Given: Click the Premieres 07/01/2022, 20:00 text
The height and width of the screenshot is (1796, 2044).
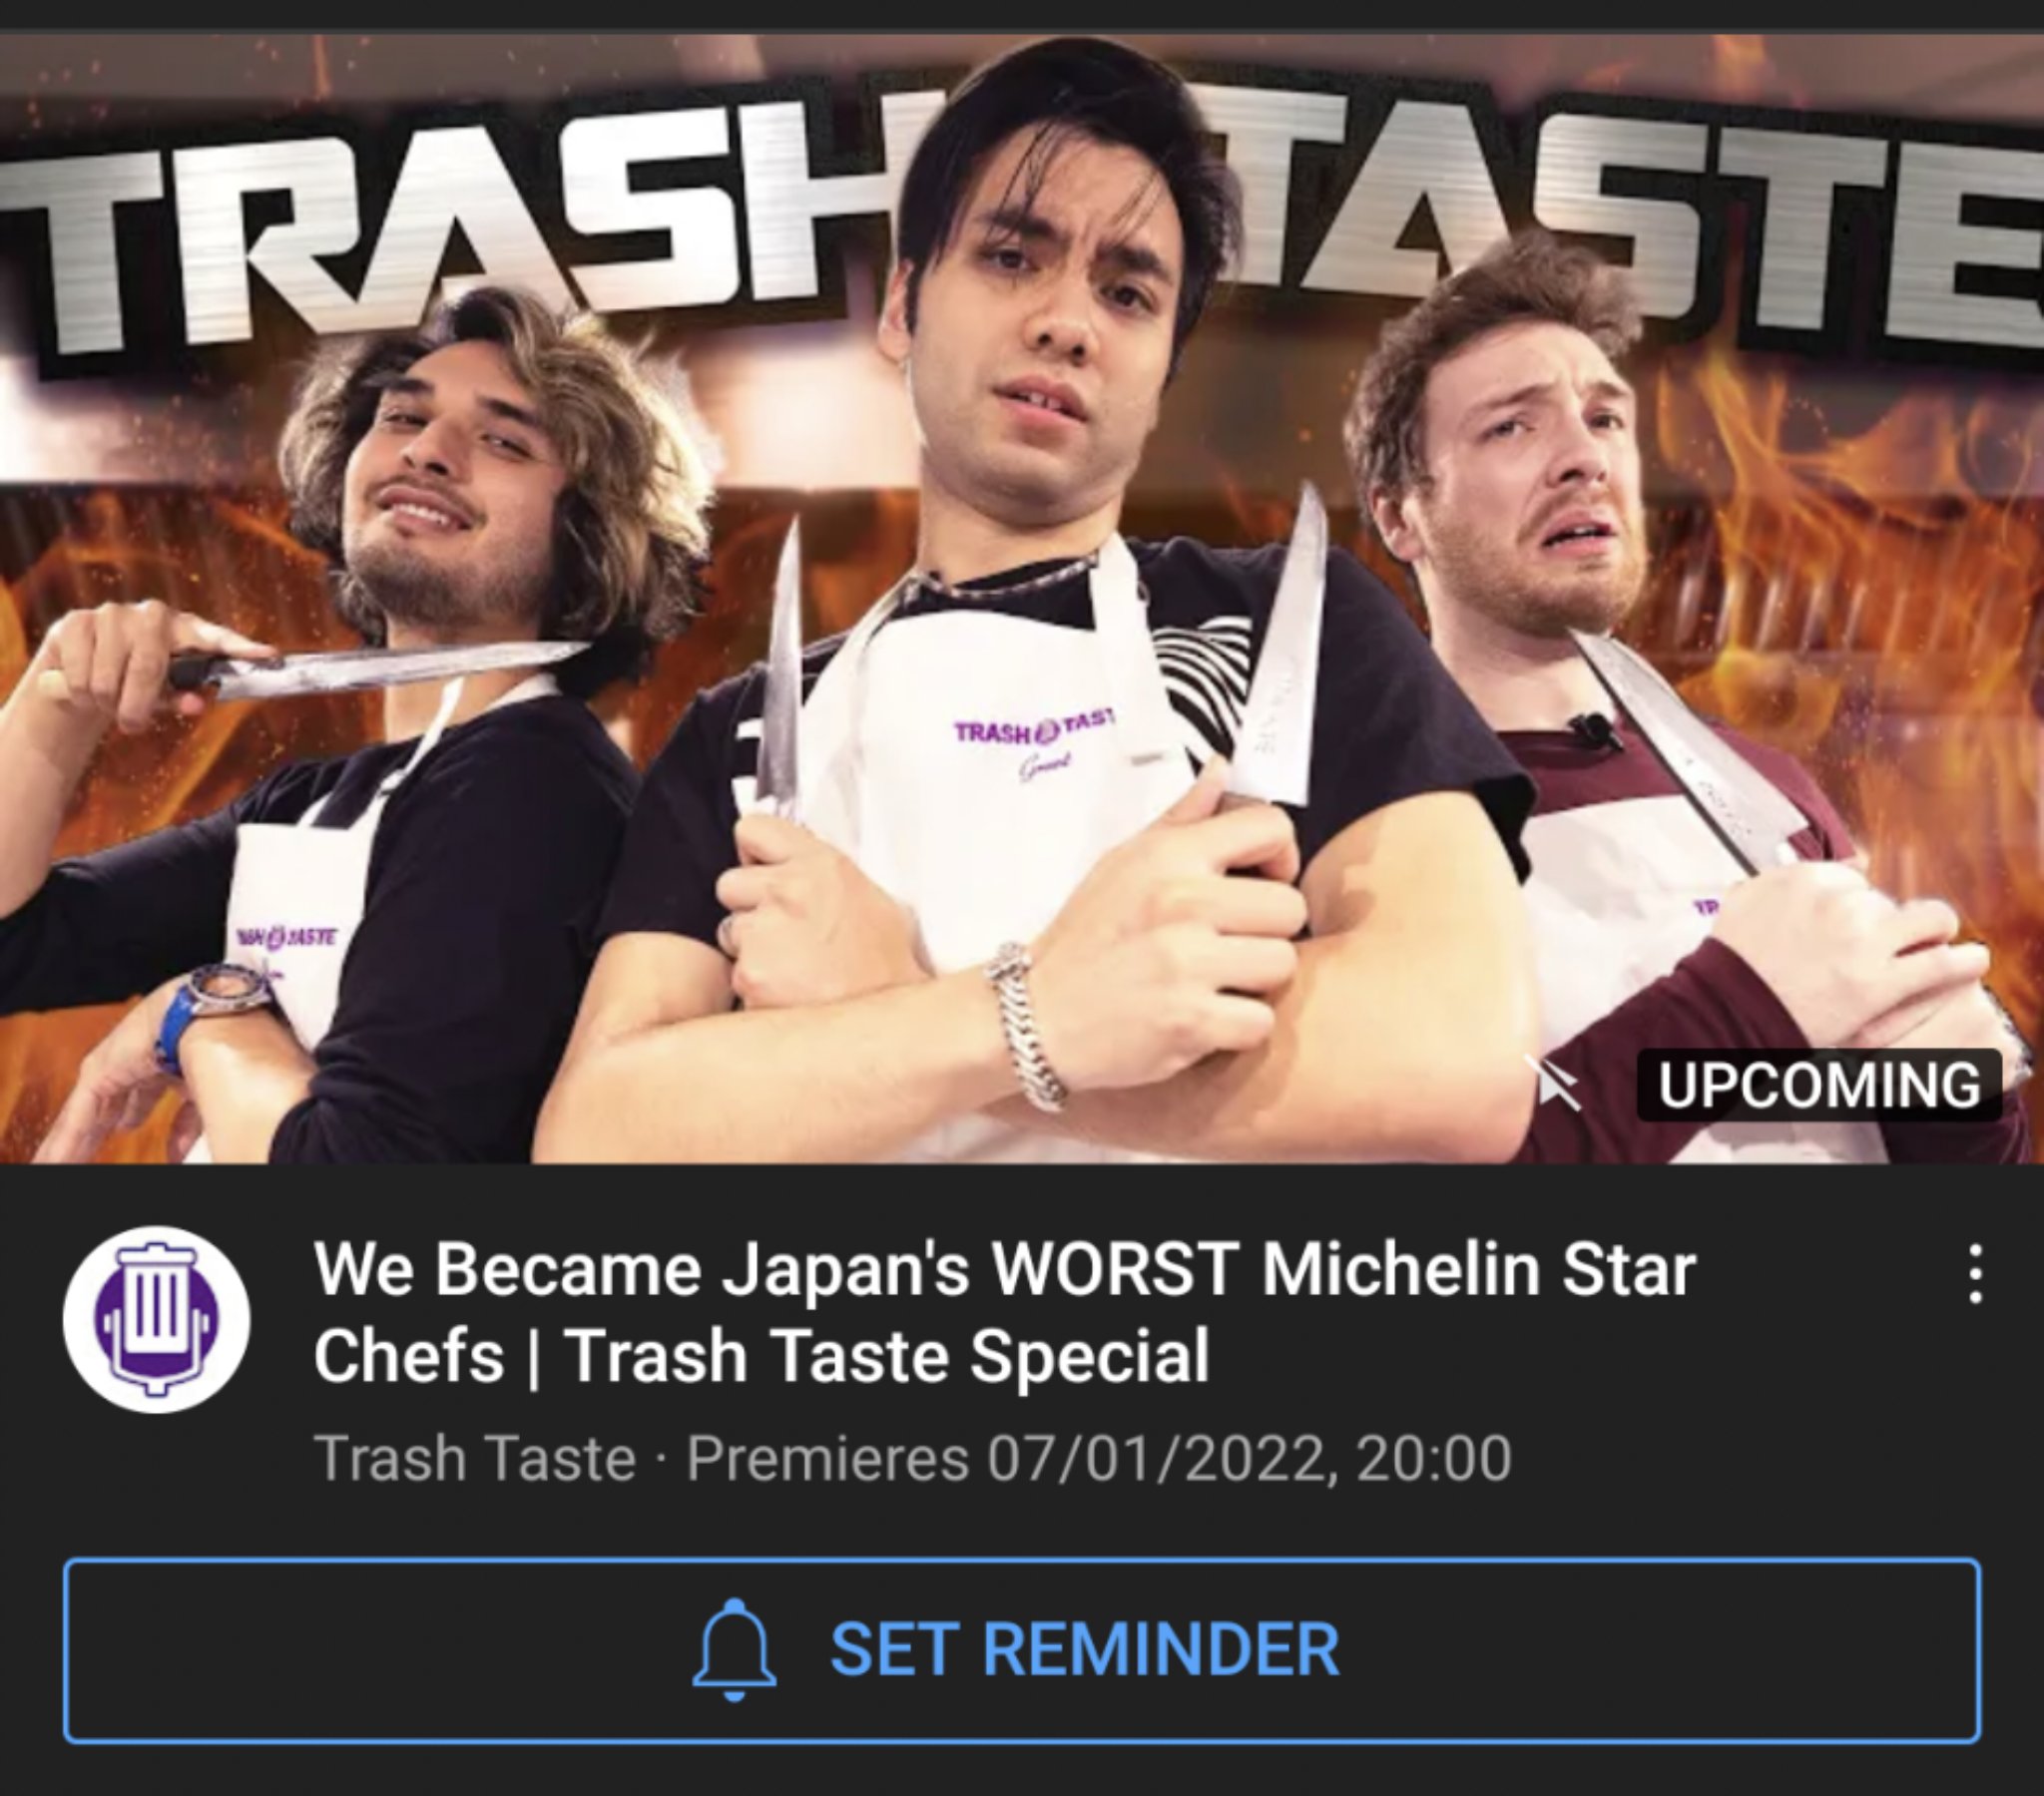Looking at the screenshot, I should pos(1099,1459).
